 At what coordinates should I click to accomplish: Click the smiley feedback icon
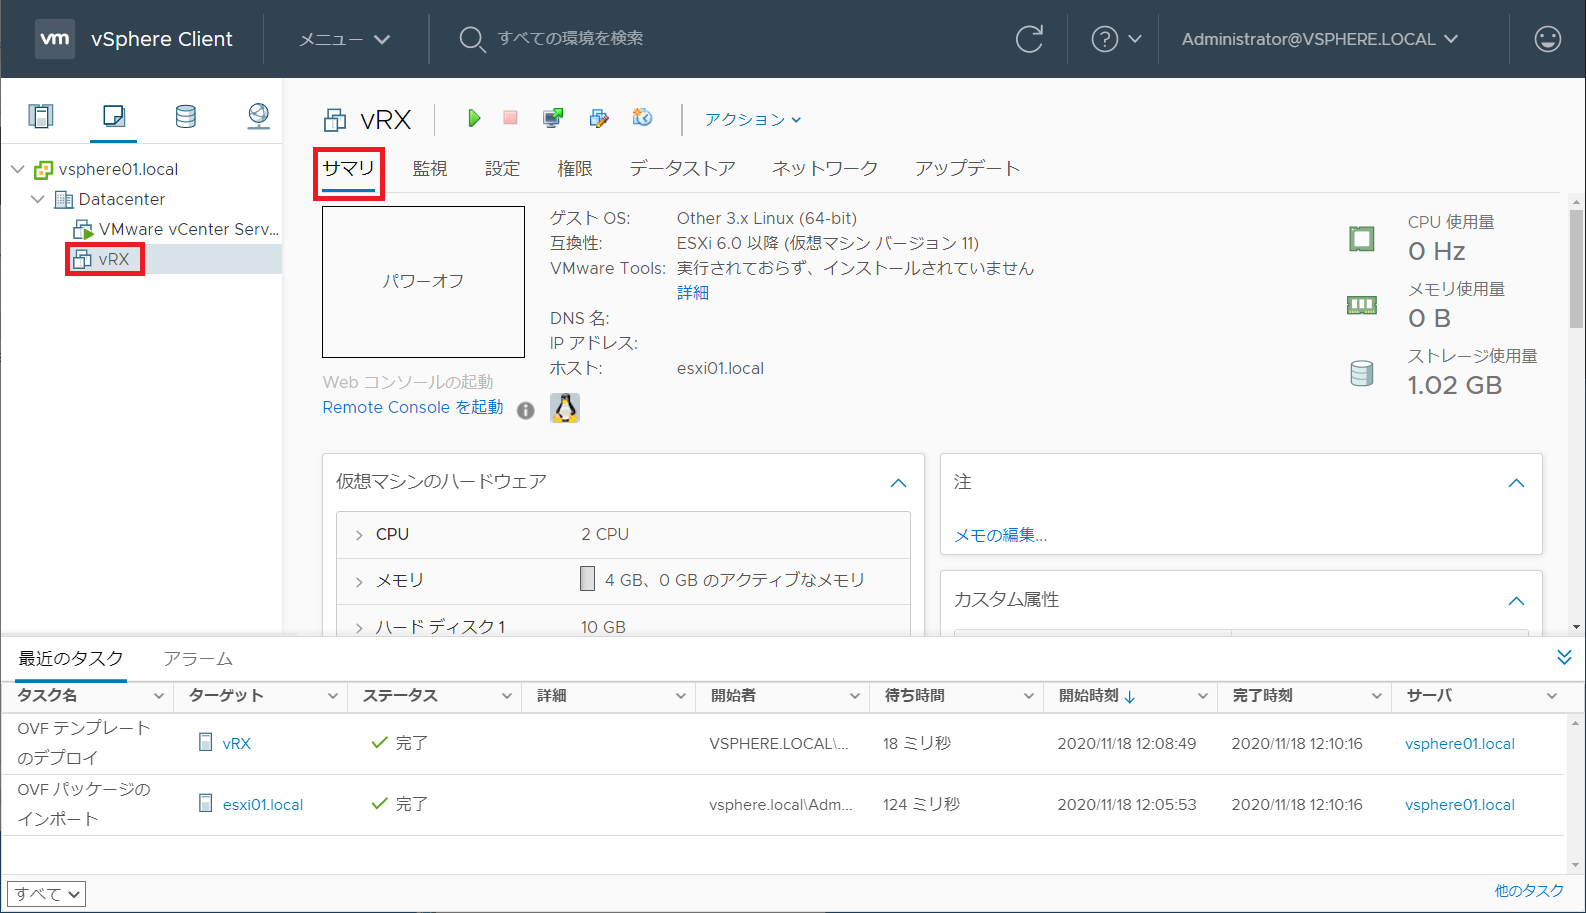1547,39
